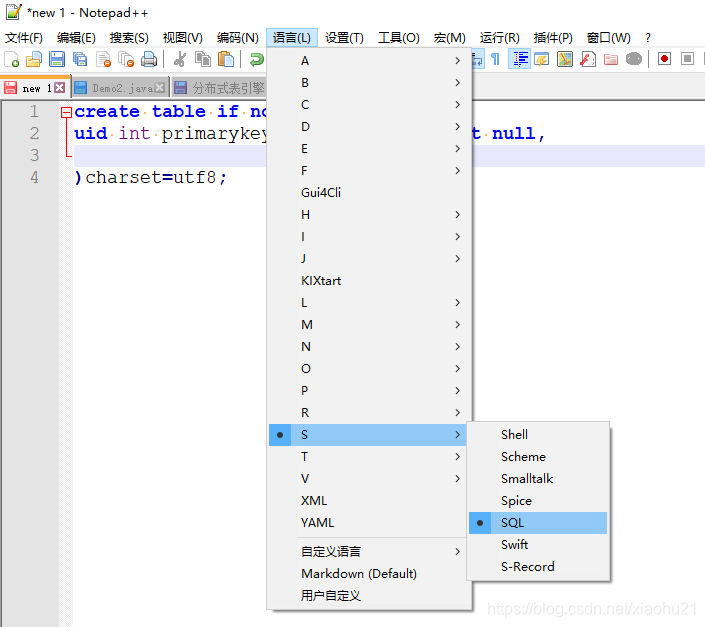The width and height of the screenshot is (705, 627).
Task: Cut selection with the scissors icon
Action: (180, 59)
